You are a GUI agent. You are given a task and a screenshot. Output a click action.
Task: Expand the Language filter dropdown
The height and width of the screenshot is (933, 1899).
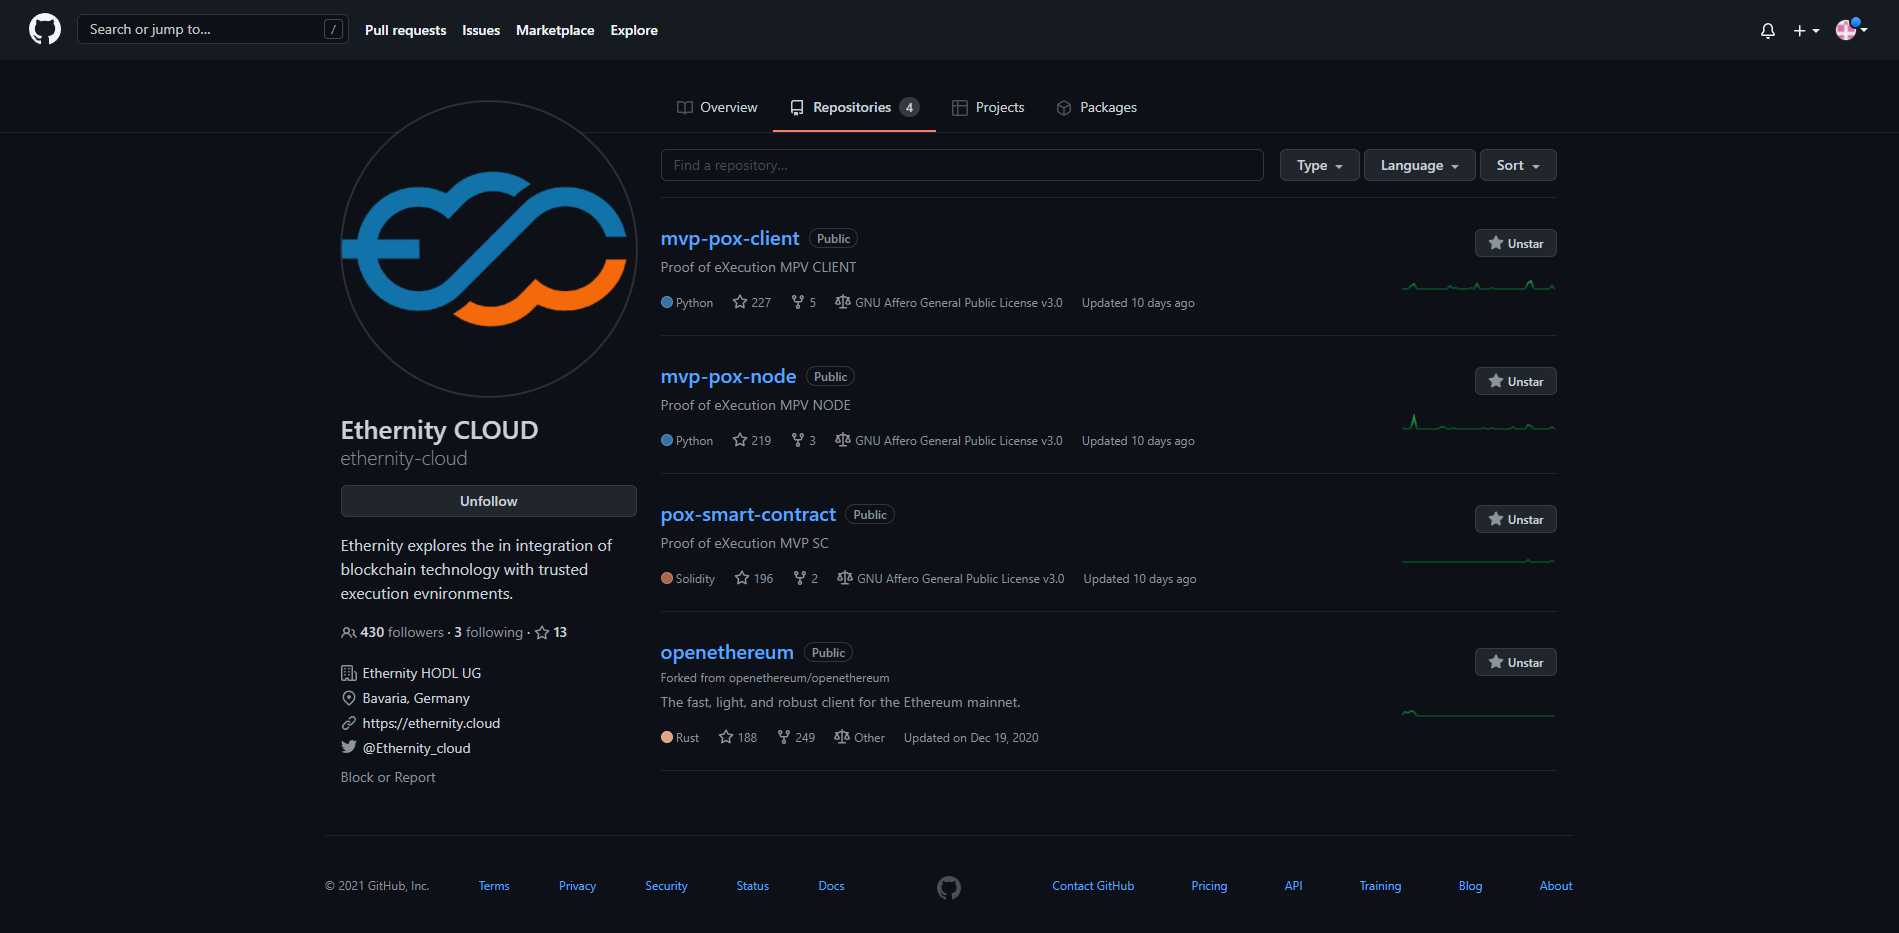[x=1419, y=165]
